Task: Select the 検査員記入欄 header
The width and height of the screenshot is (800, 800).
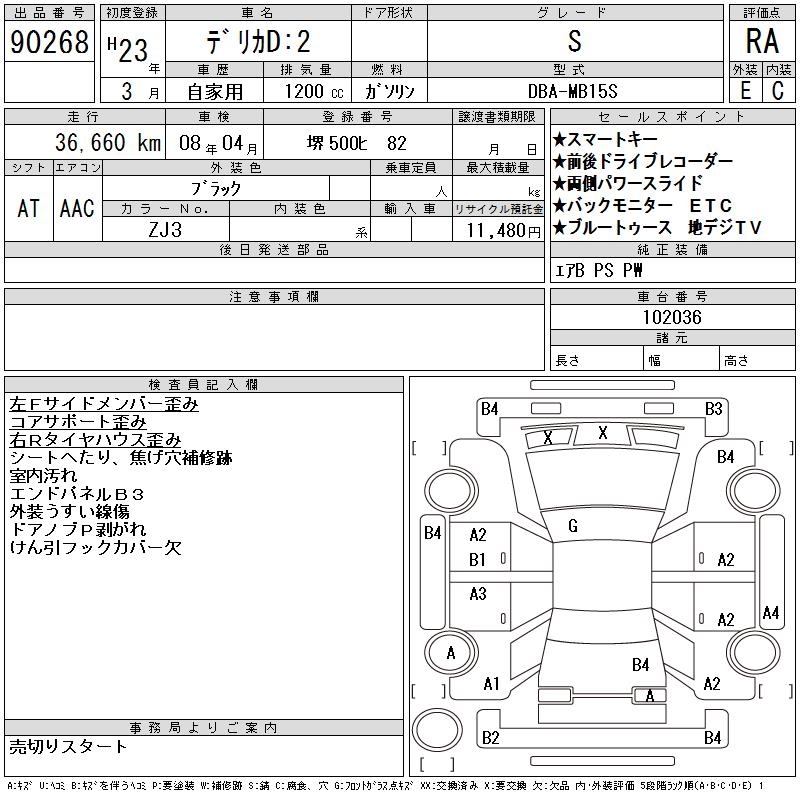Action: [x=203, y=384]
